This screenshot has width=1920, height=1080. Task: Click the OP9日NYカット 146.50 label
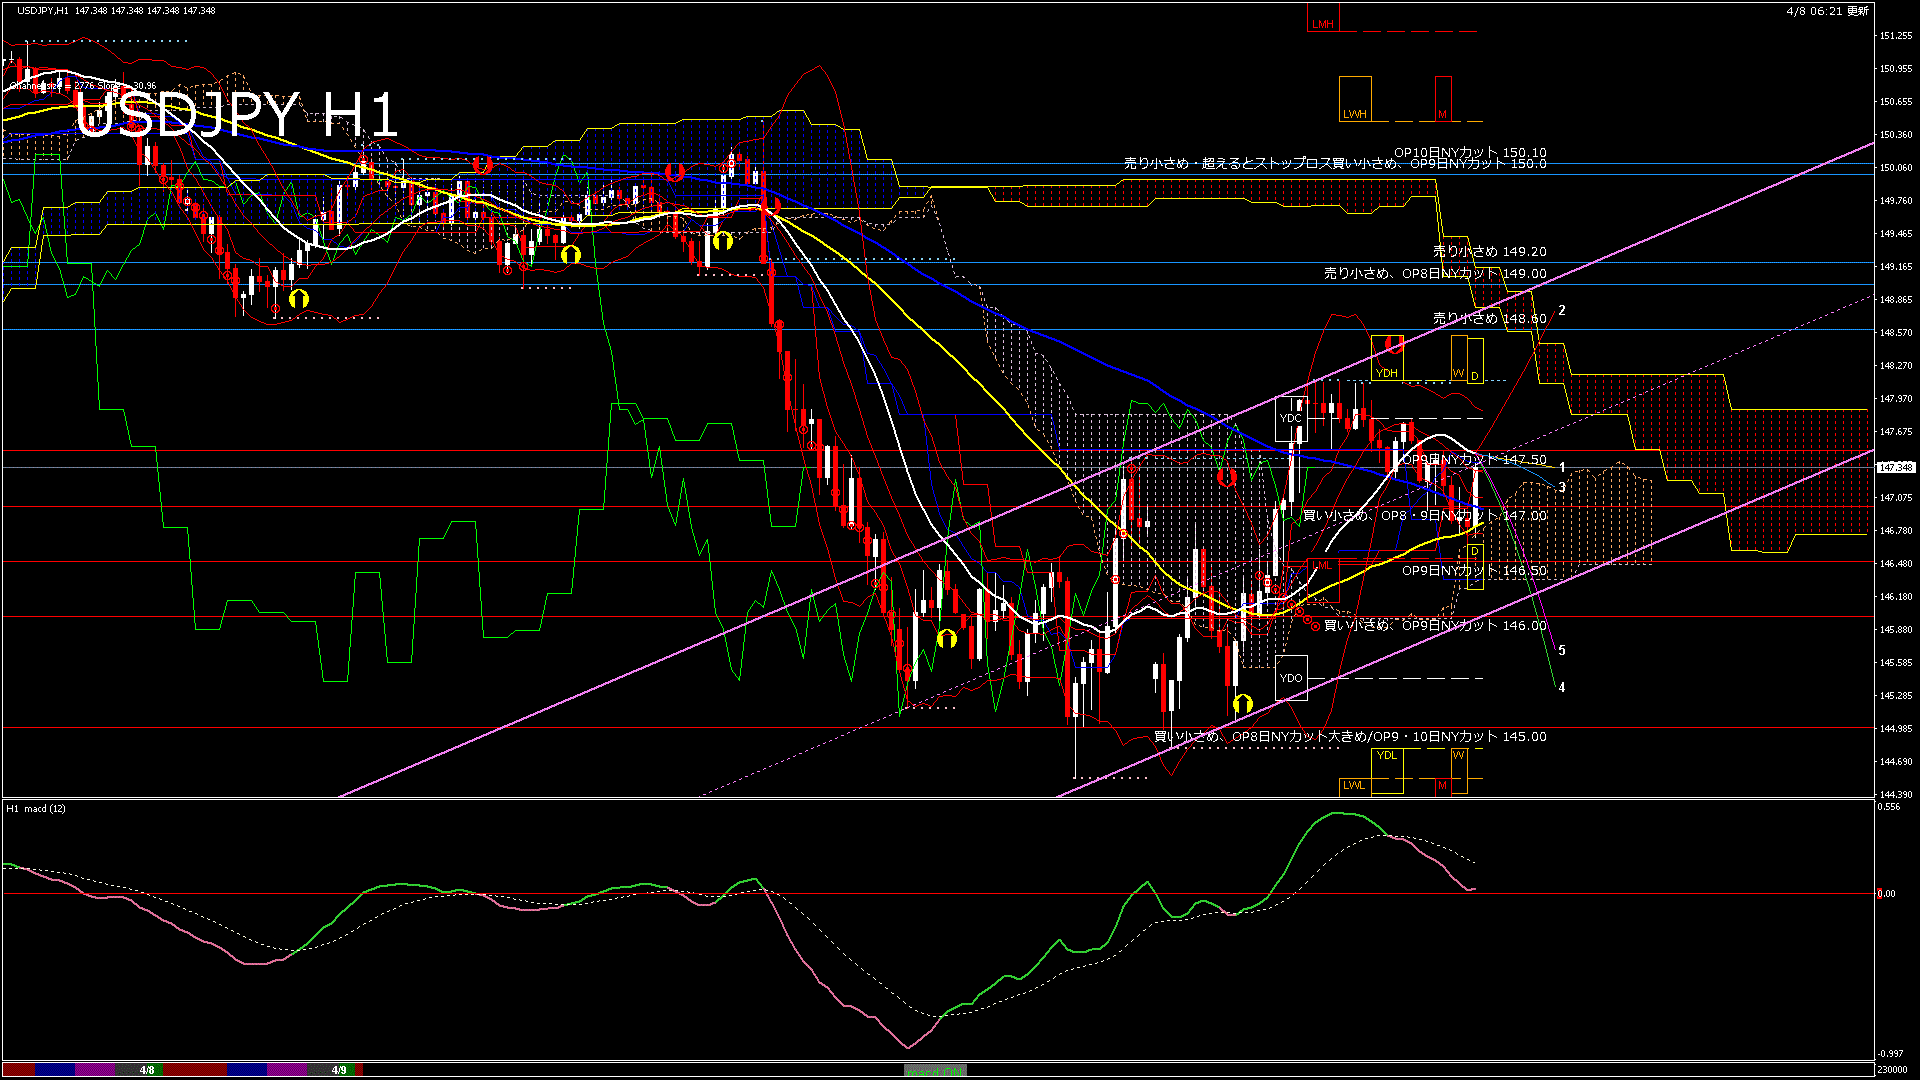(1474, 571)
